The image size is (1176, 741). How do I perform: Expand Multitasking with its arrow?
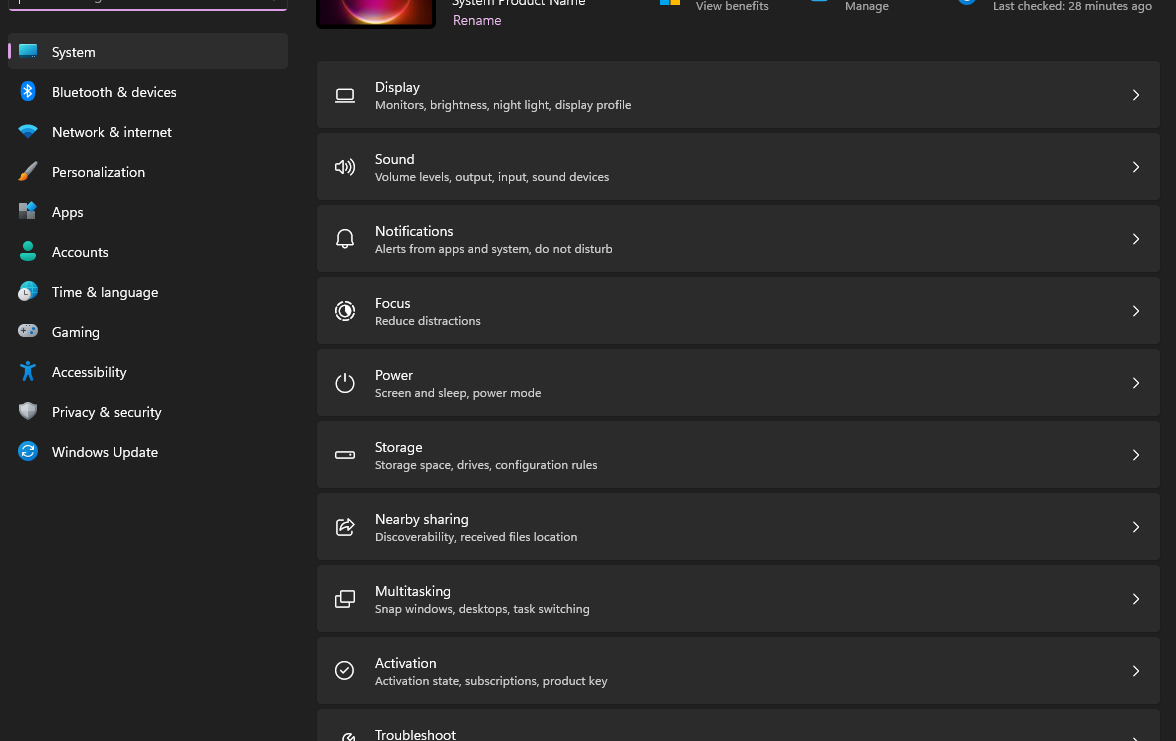tap(1136, 599)
